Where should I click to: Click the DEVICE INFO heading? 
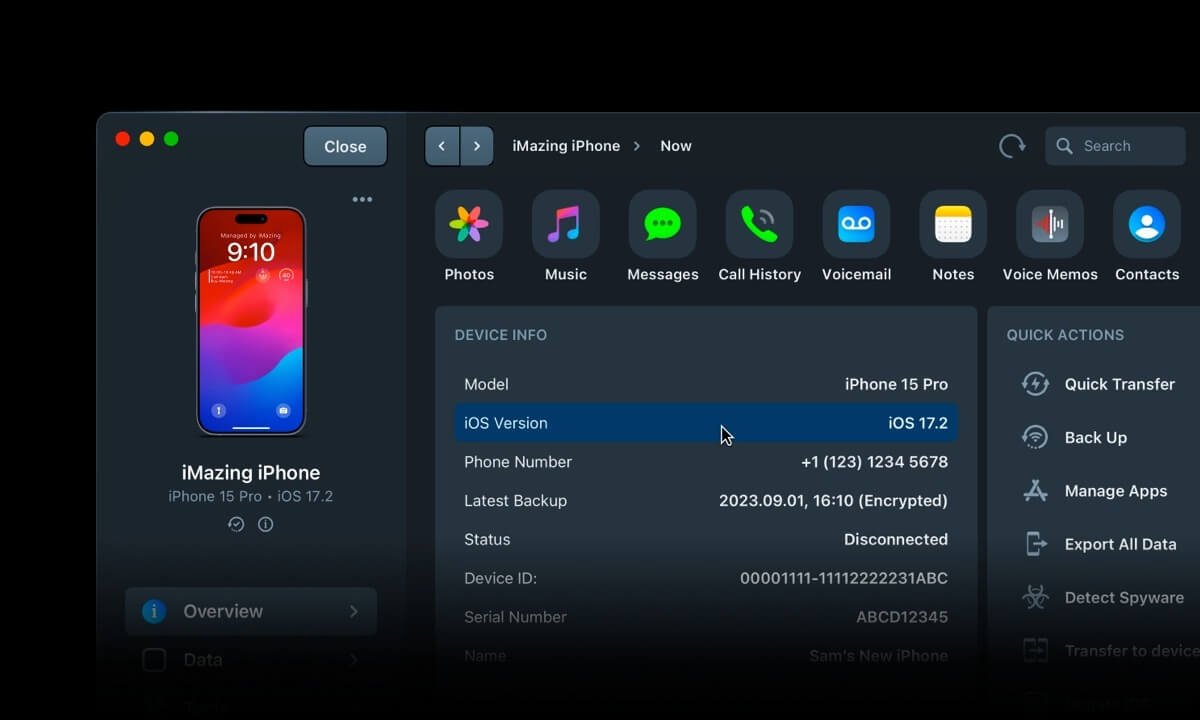click(501, 335)
